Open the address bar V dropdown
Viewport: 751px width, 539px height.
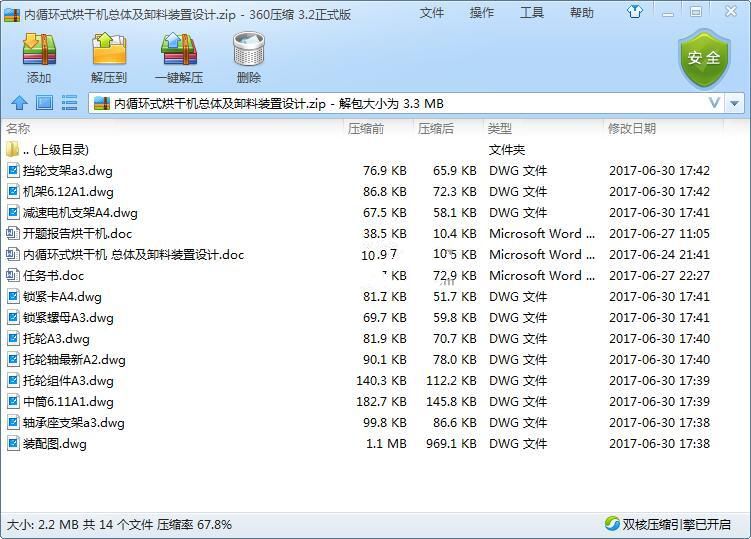714,103
